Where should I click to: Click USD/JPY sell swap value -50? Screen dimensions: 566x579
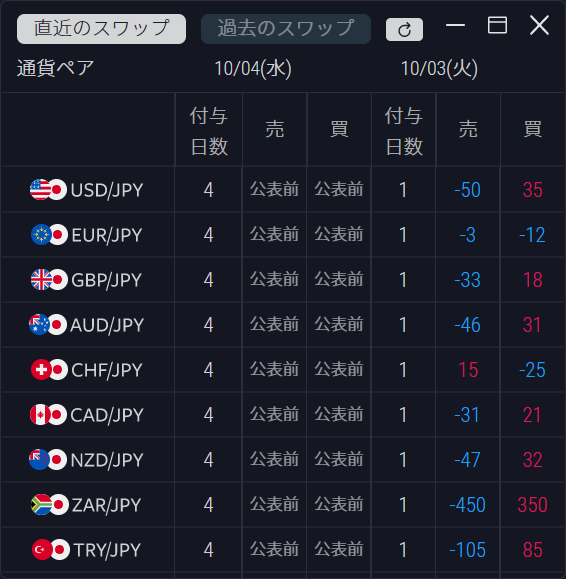(x=467, y=190)
